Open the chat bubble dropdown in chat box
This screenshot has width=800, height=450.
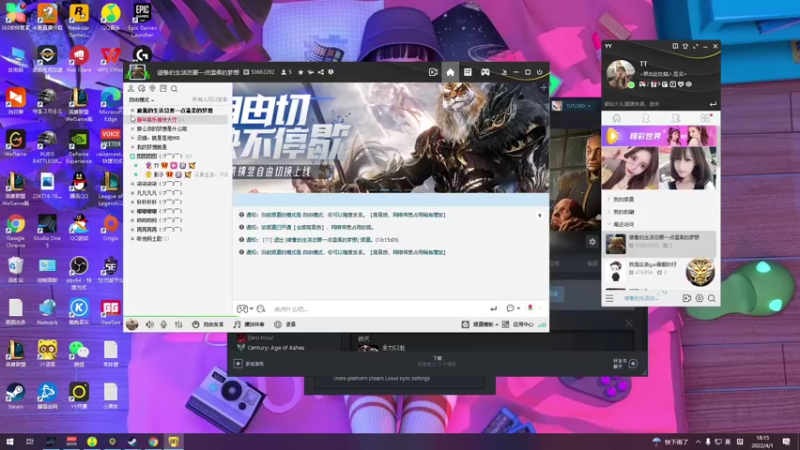(x=513, y=309)
